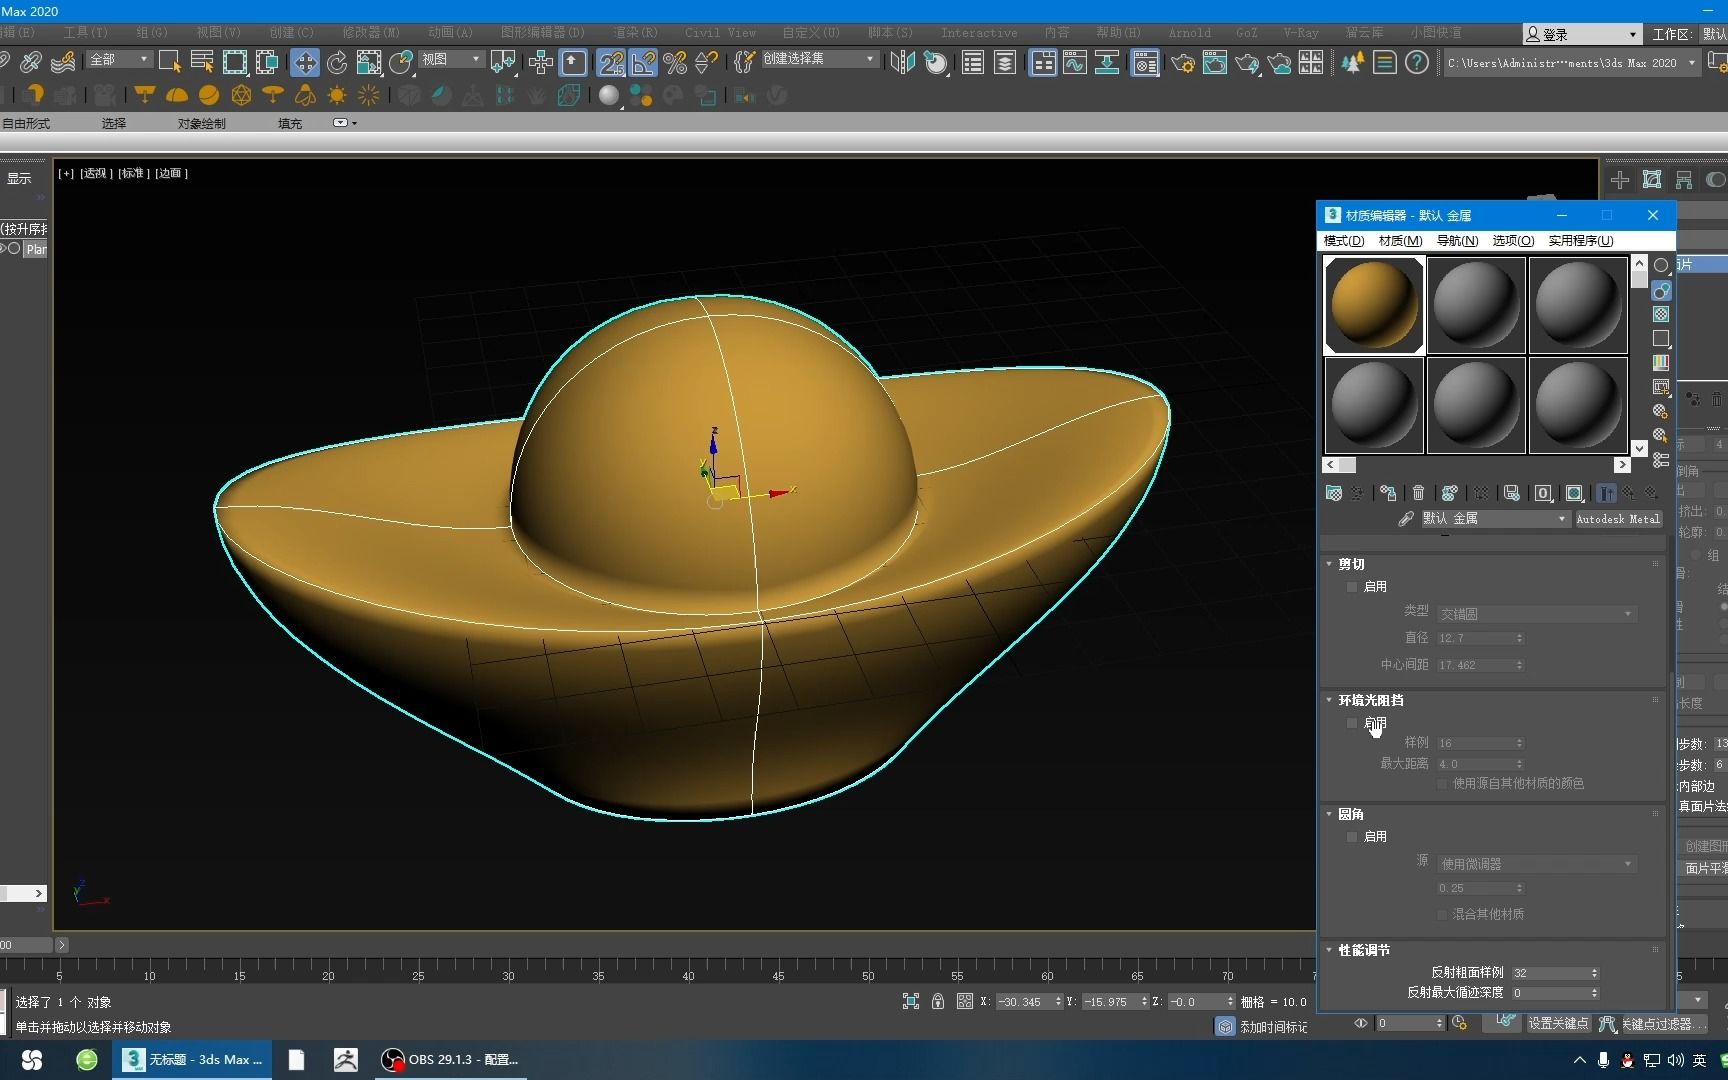Open the 渲染(R) menu
The height and width of the screenshot is (1080, 1728).
(x=634, y=32)
